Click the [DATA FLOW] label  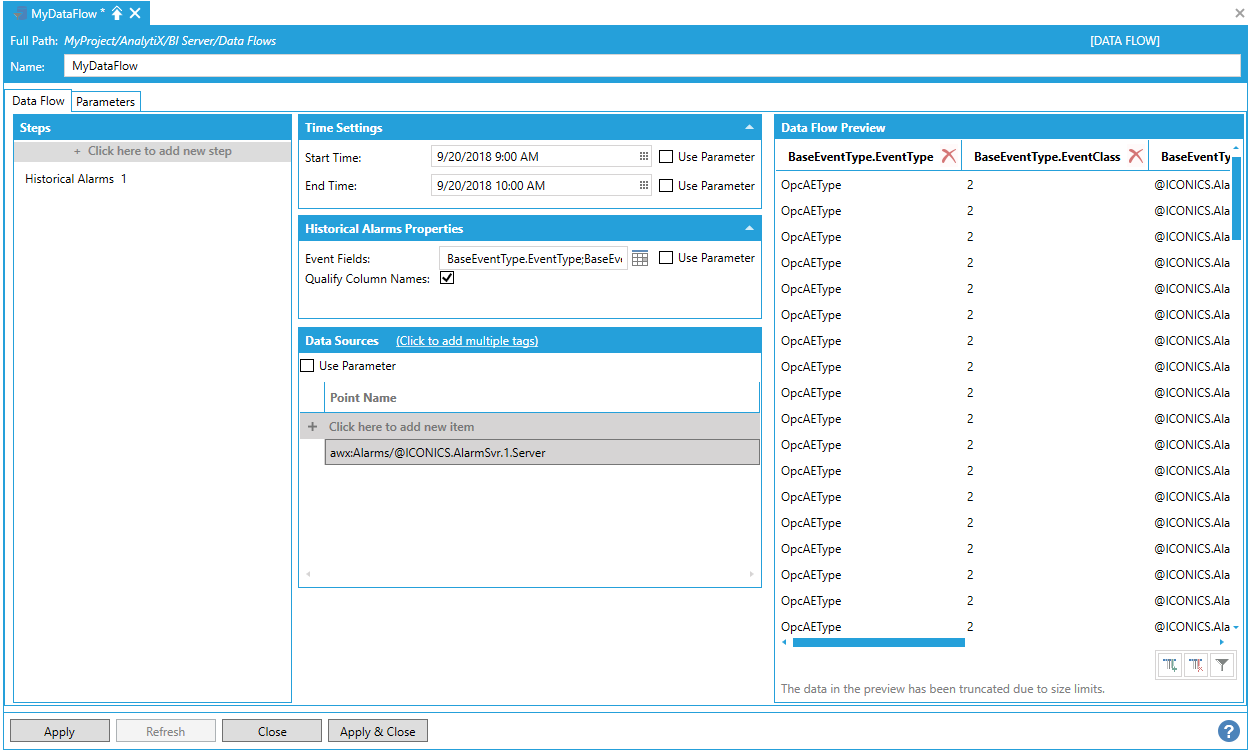pyautogui.click(x=1124, y=41)
